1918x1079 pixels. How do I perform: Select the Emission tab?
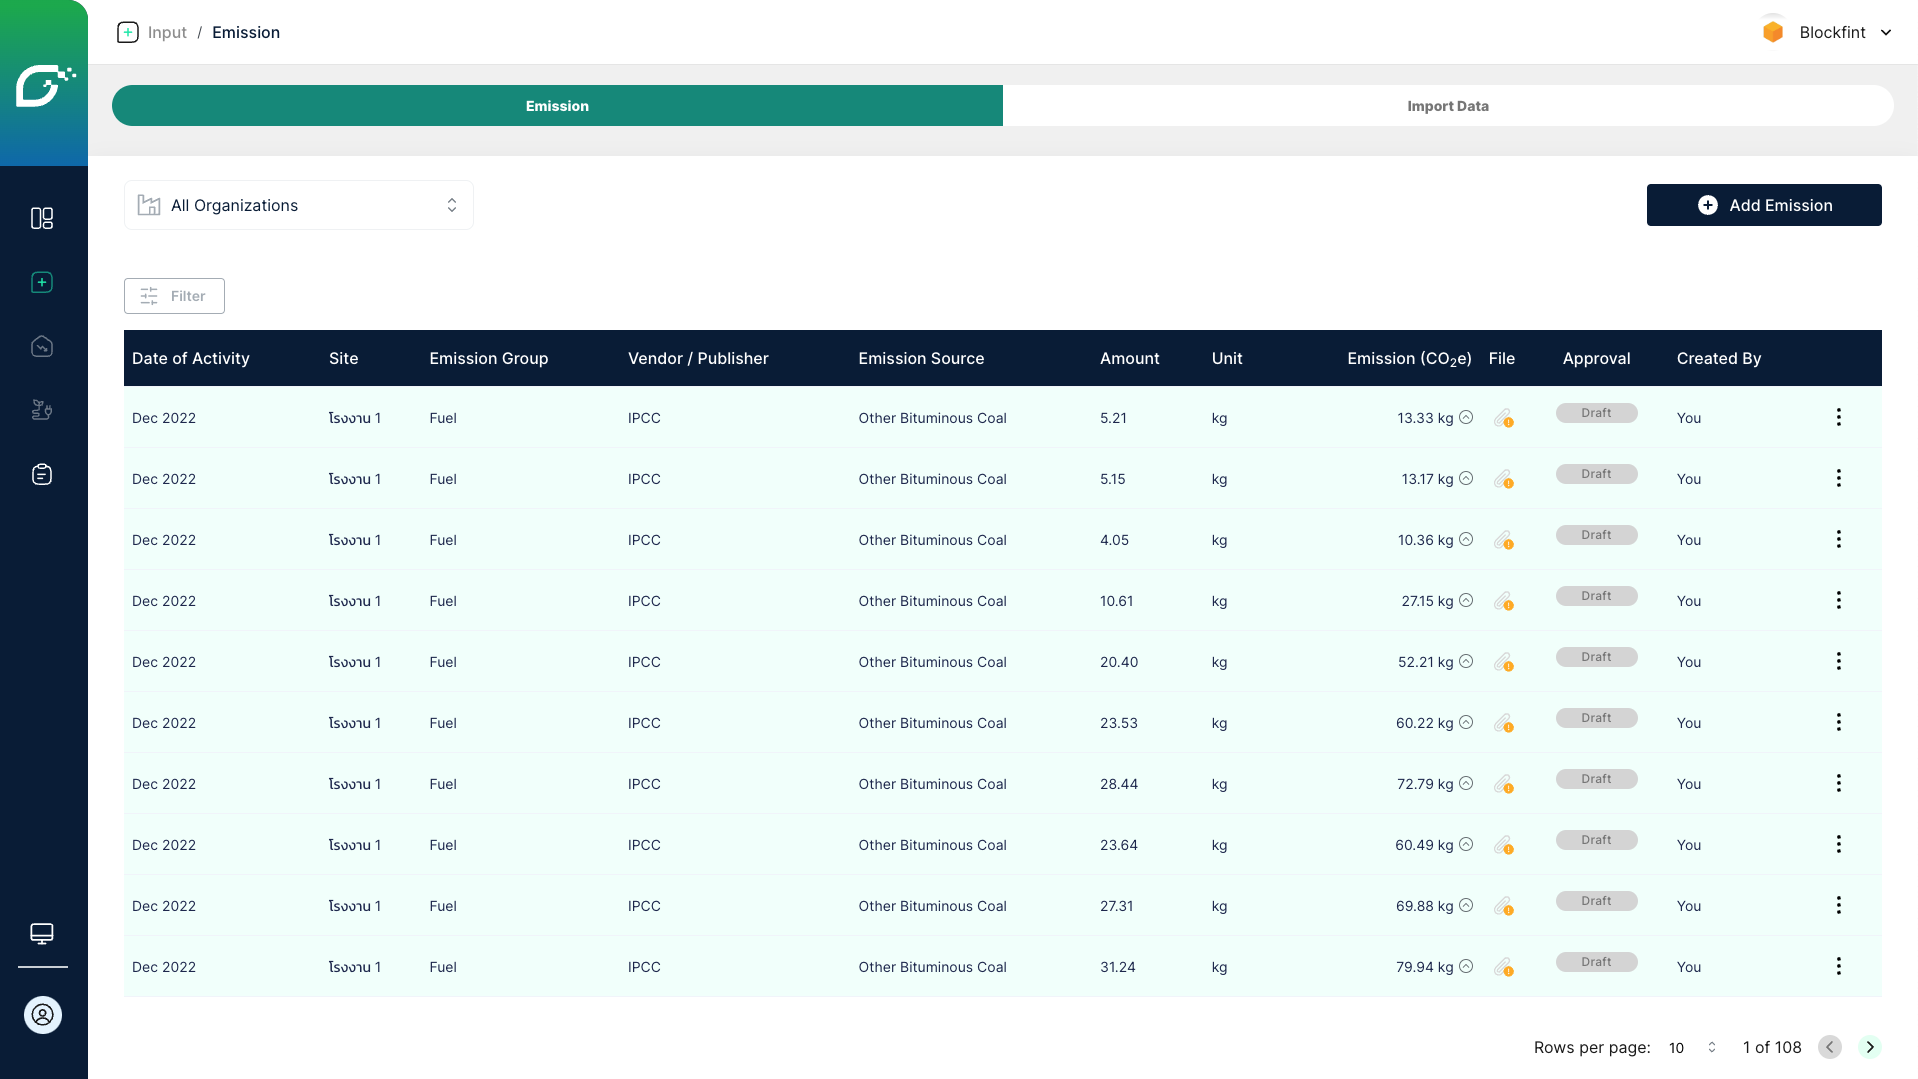click(557, 106)
